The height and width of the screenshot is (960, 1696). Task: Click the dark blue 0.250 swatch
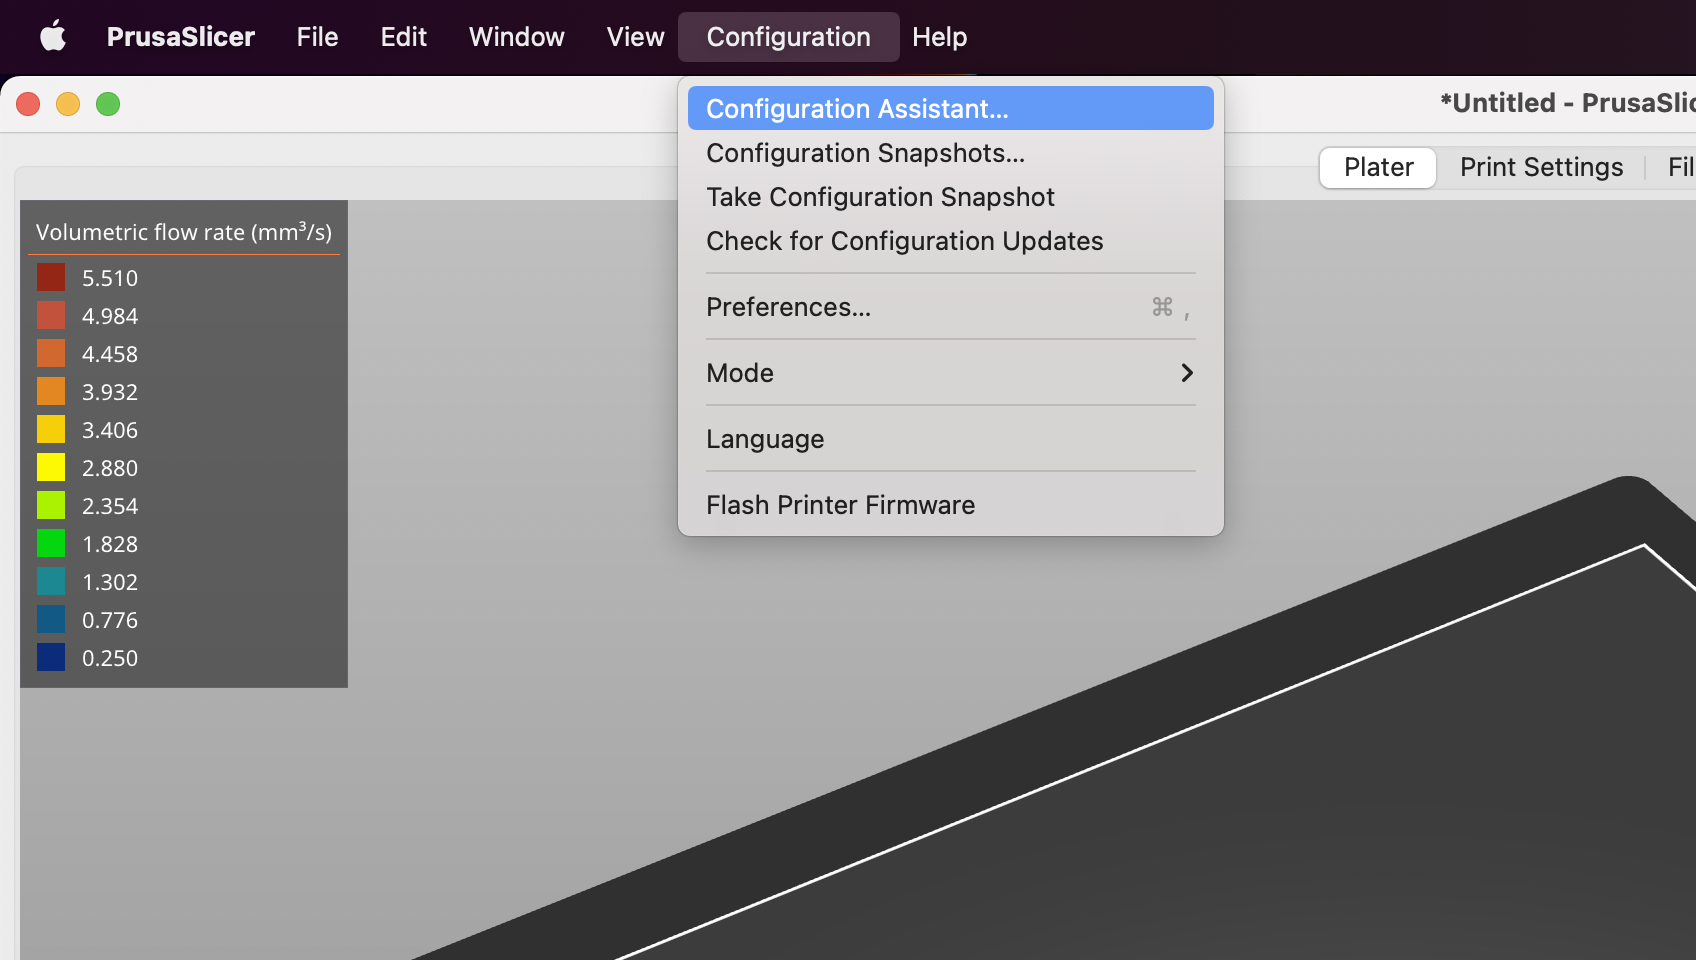click(51, 657)
